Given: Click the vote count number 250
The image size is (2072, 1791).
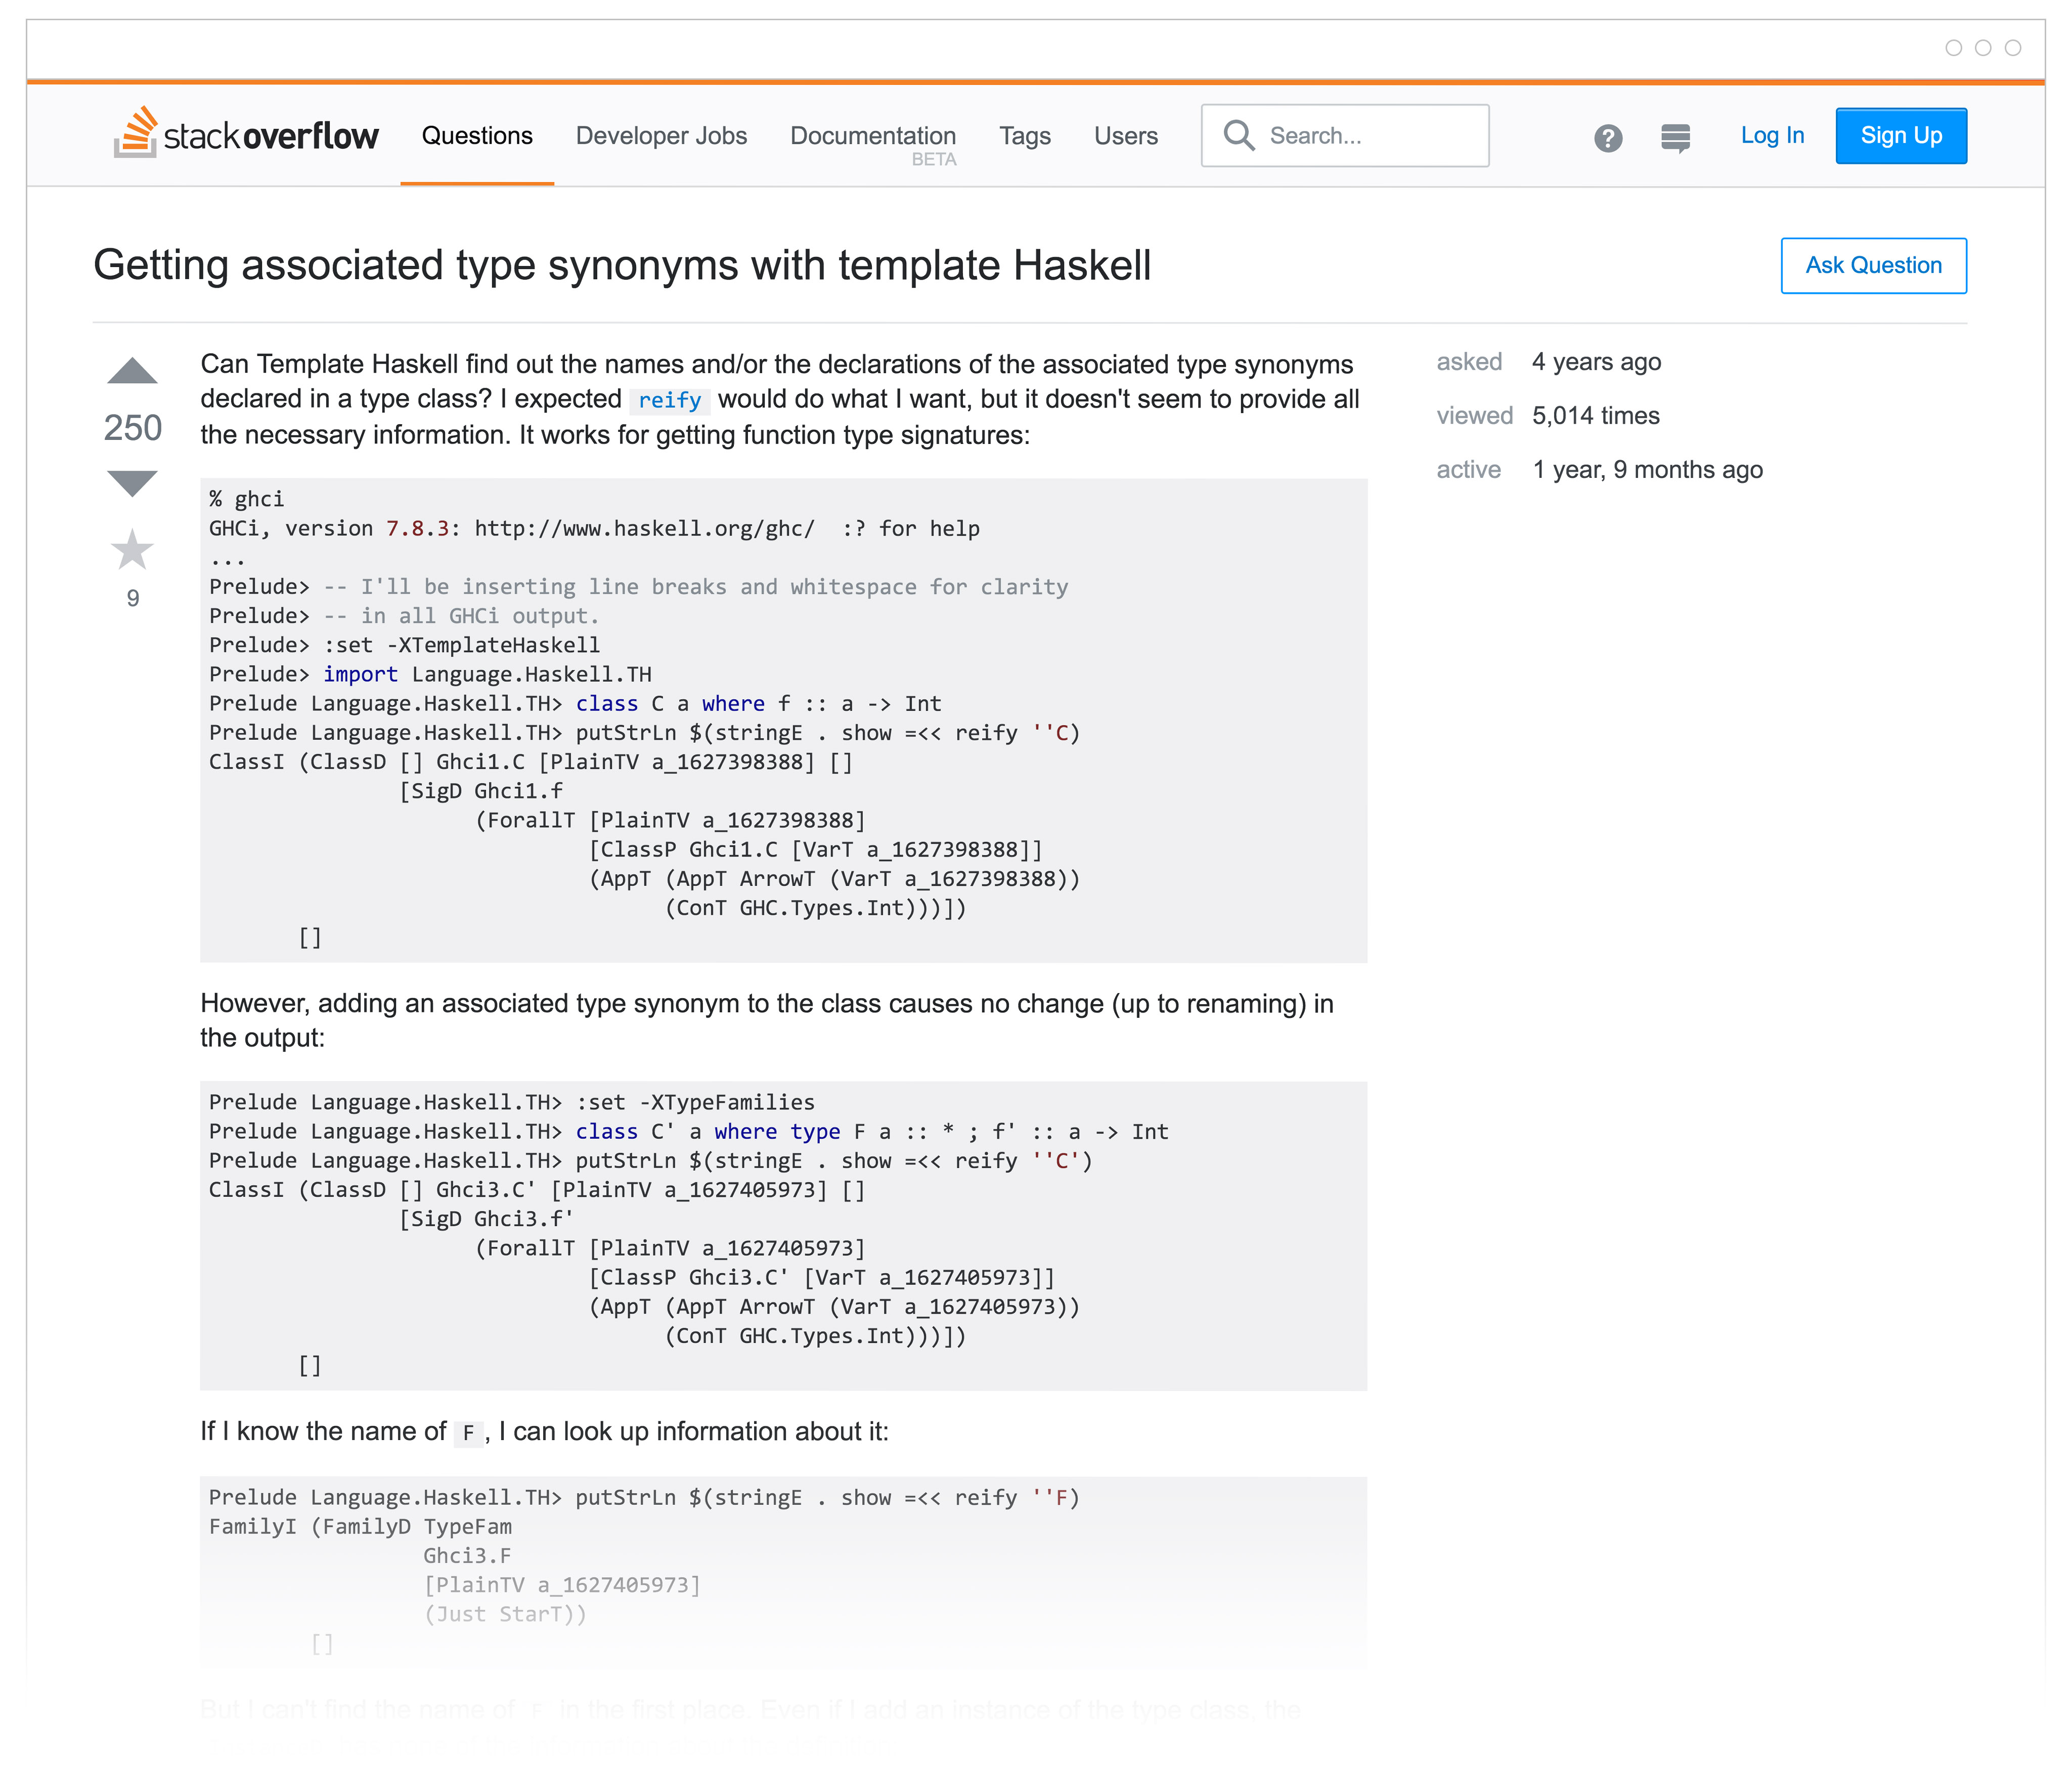Looking at the screenshot, I should (x=132, y=426).
